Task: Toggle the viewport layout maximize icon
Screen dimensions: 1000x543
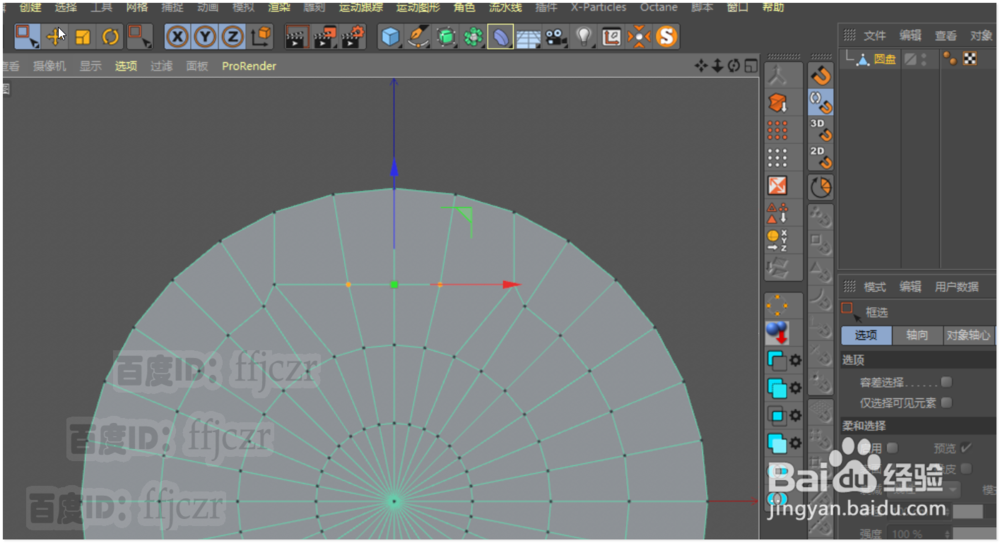Action: pos(751,66)
